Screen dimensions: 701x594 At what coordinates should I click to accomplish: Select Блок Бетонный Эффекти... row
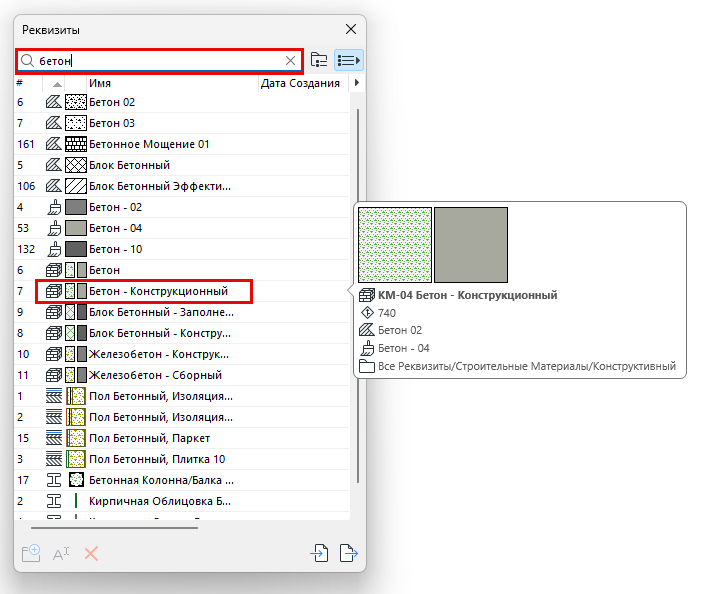click(x=182, y=186)
